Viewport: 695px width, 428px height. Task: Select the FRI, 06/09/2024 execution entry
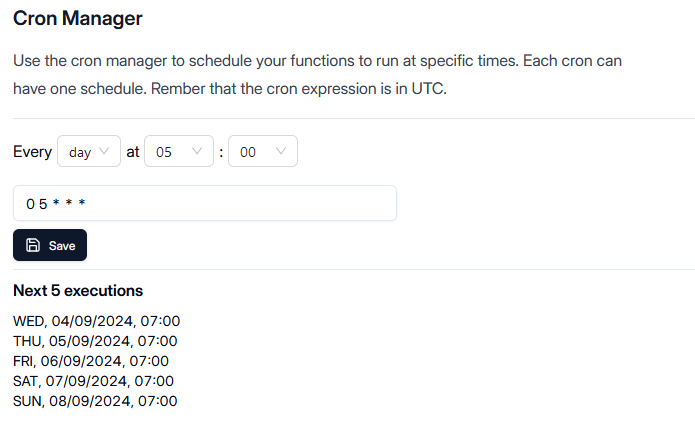[x=91, y=361]
